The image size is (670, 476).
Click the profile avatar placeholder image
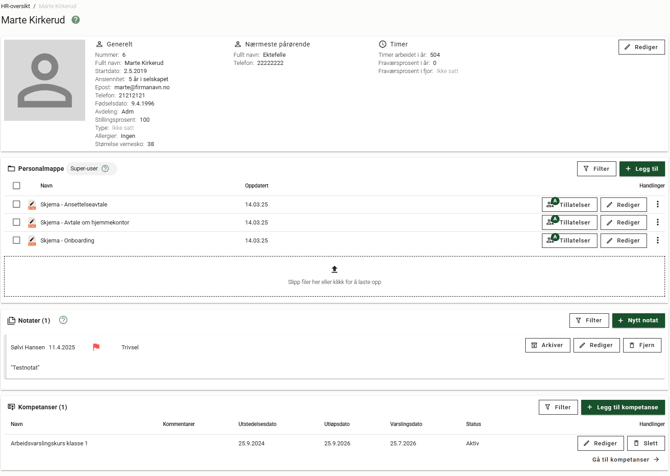point(45,80)
